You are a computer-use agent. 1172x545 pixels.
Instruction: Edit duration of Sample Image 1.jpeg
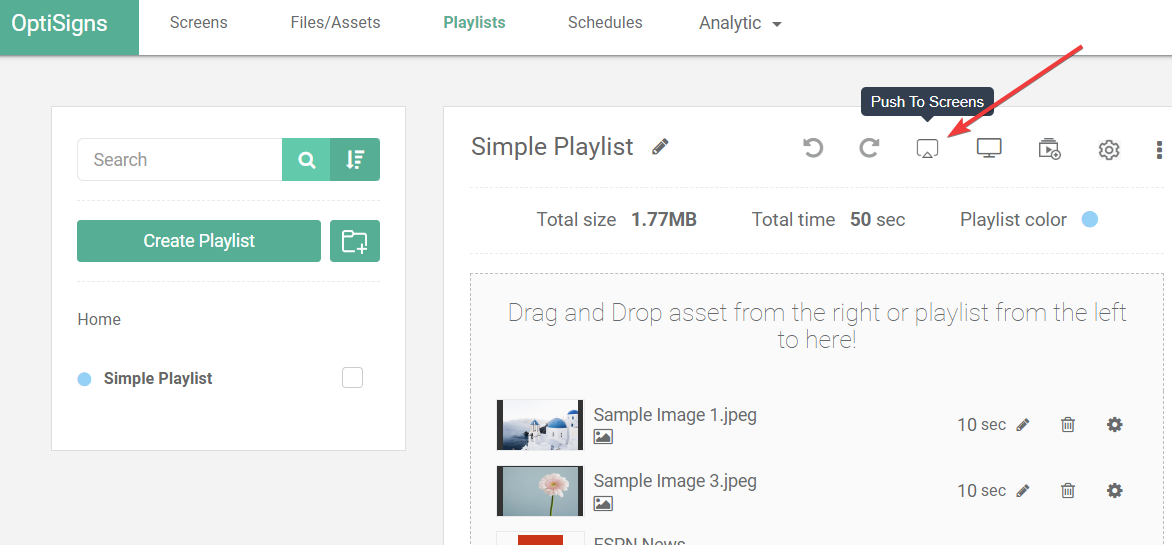[x=1023, y=425]
